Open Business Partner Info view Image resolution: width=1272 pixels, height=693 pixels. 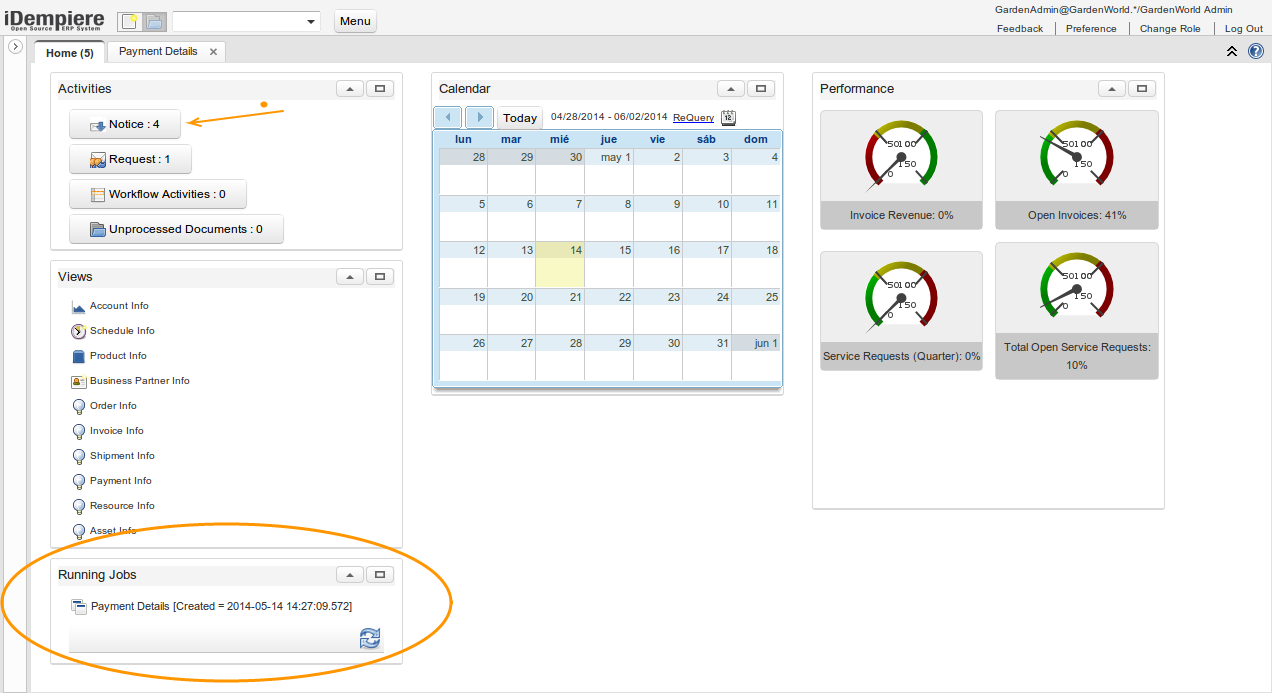click(139, 381)
